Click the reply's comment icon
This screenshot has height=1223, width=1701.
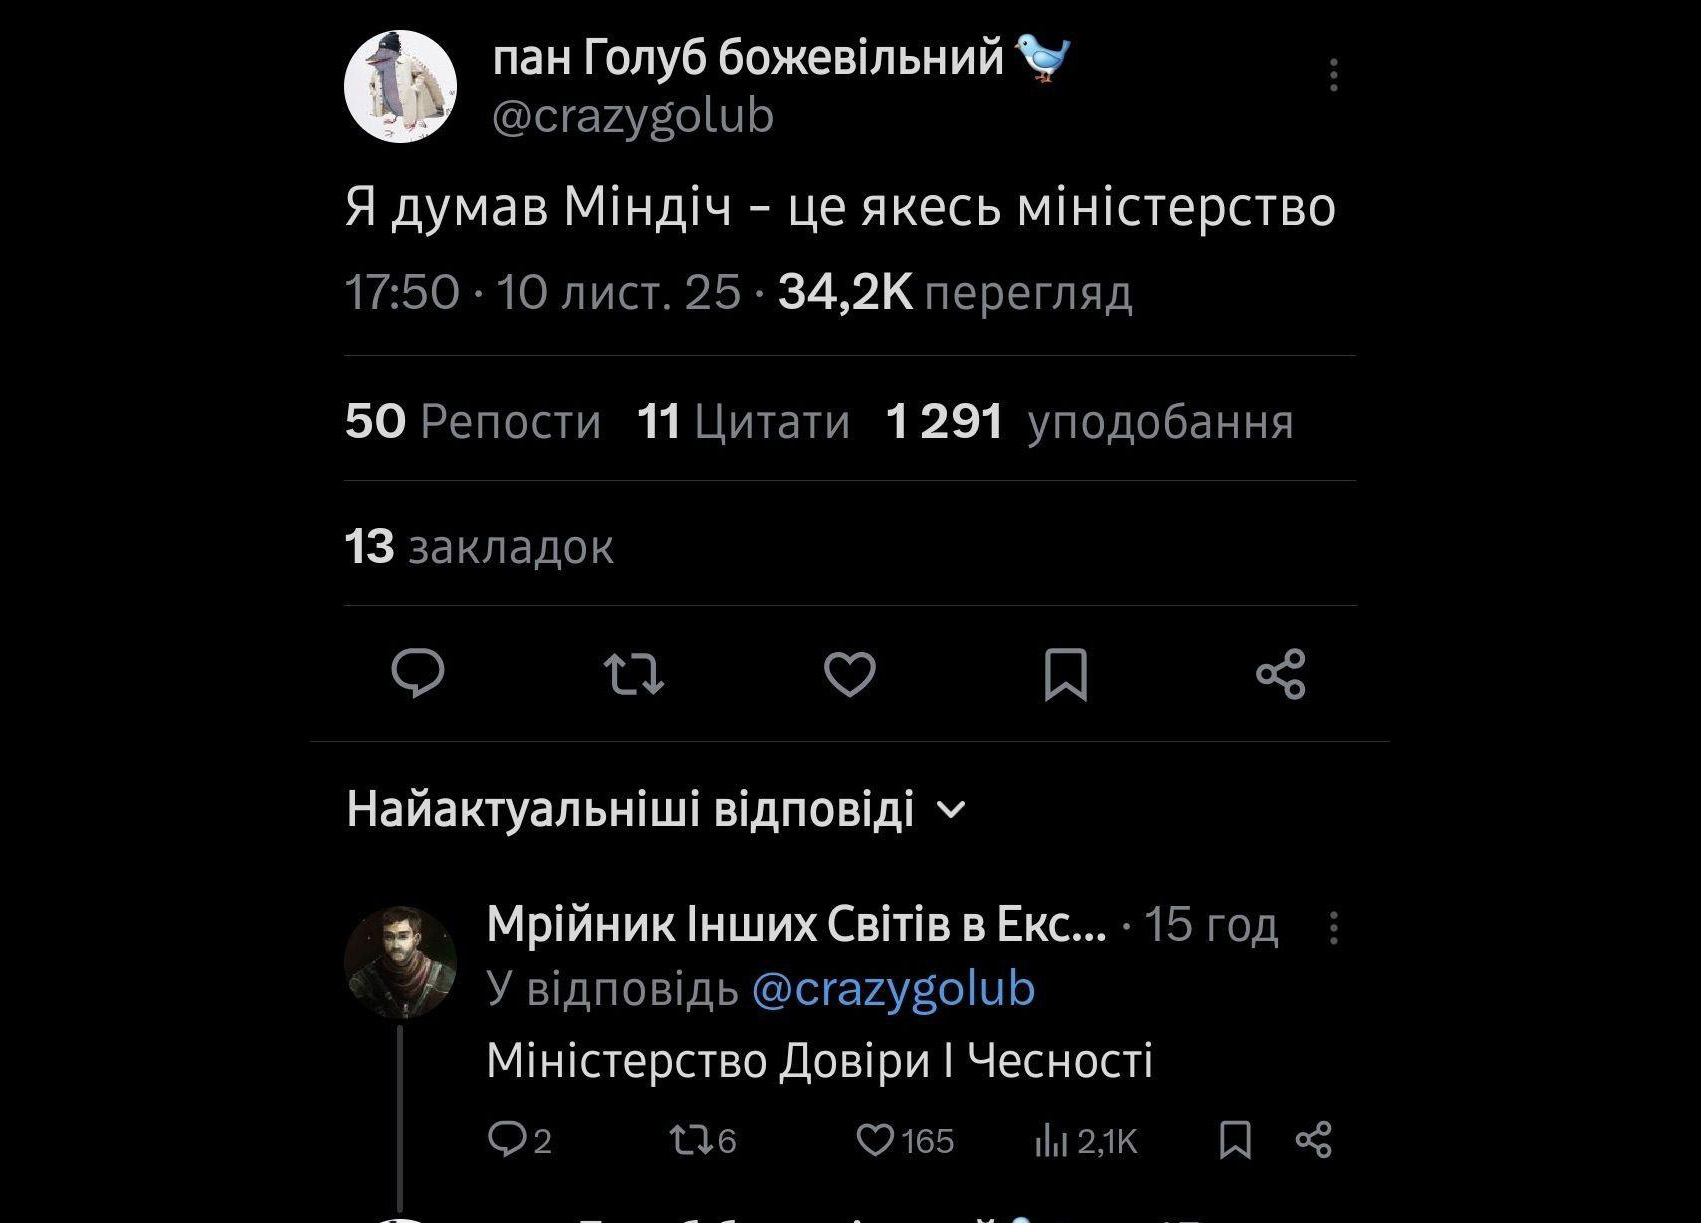(x=506, y=1140)
